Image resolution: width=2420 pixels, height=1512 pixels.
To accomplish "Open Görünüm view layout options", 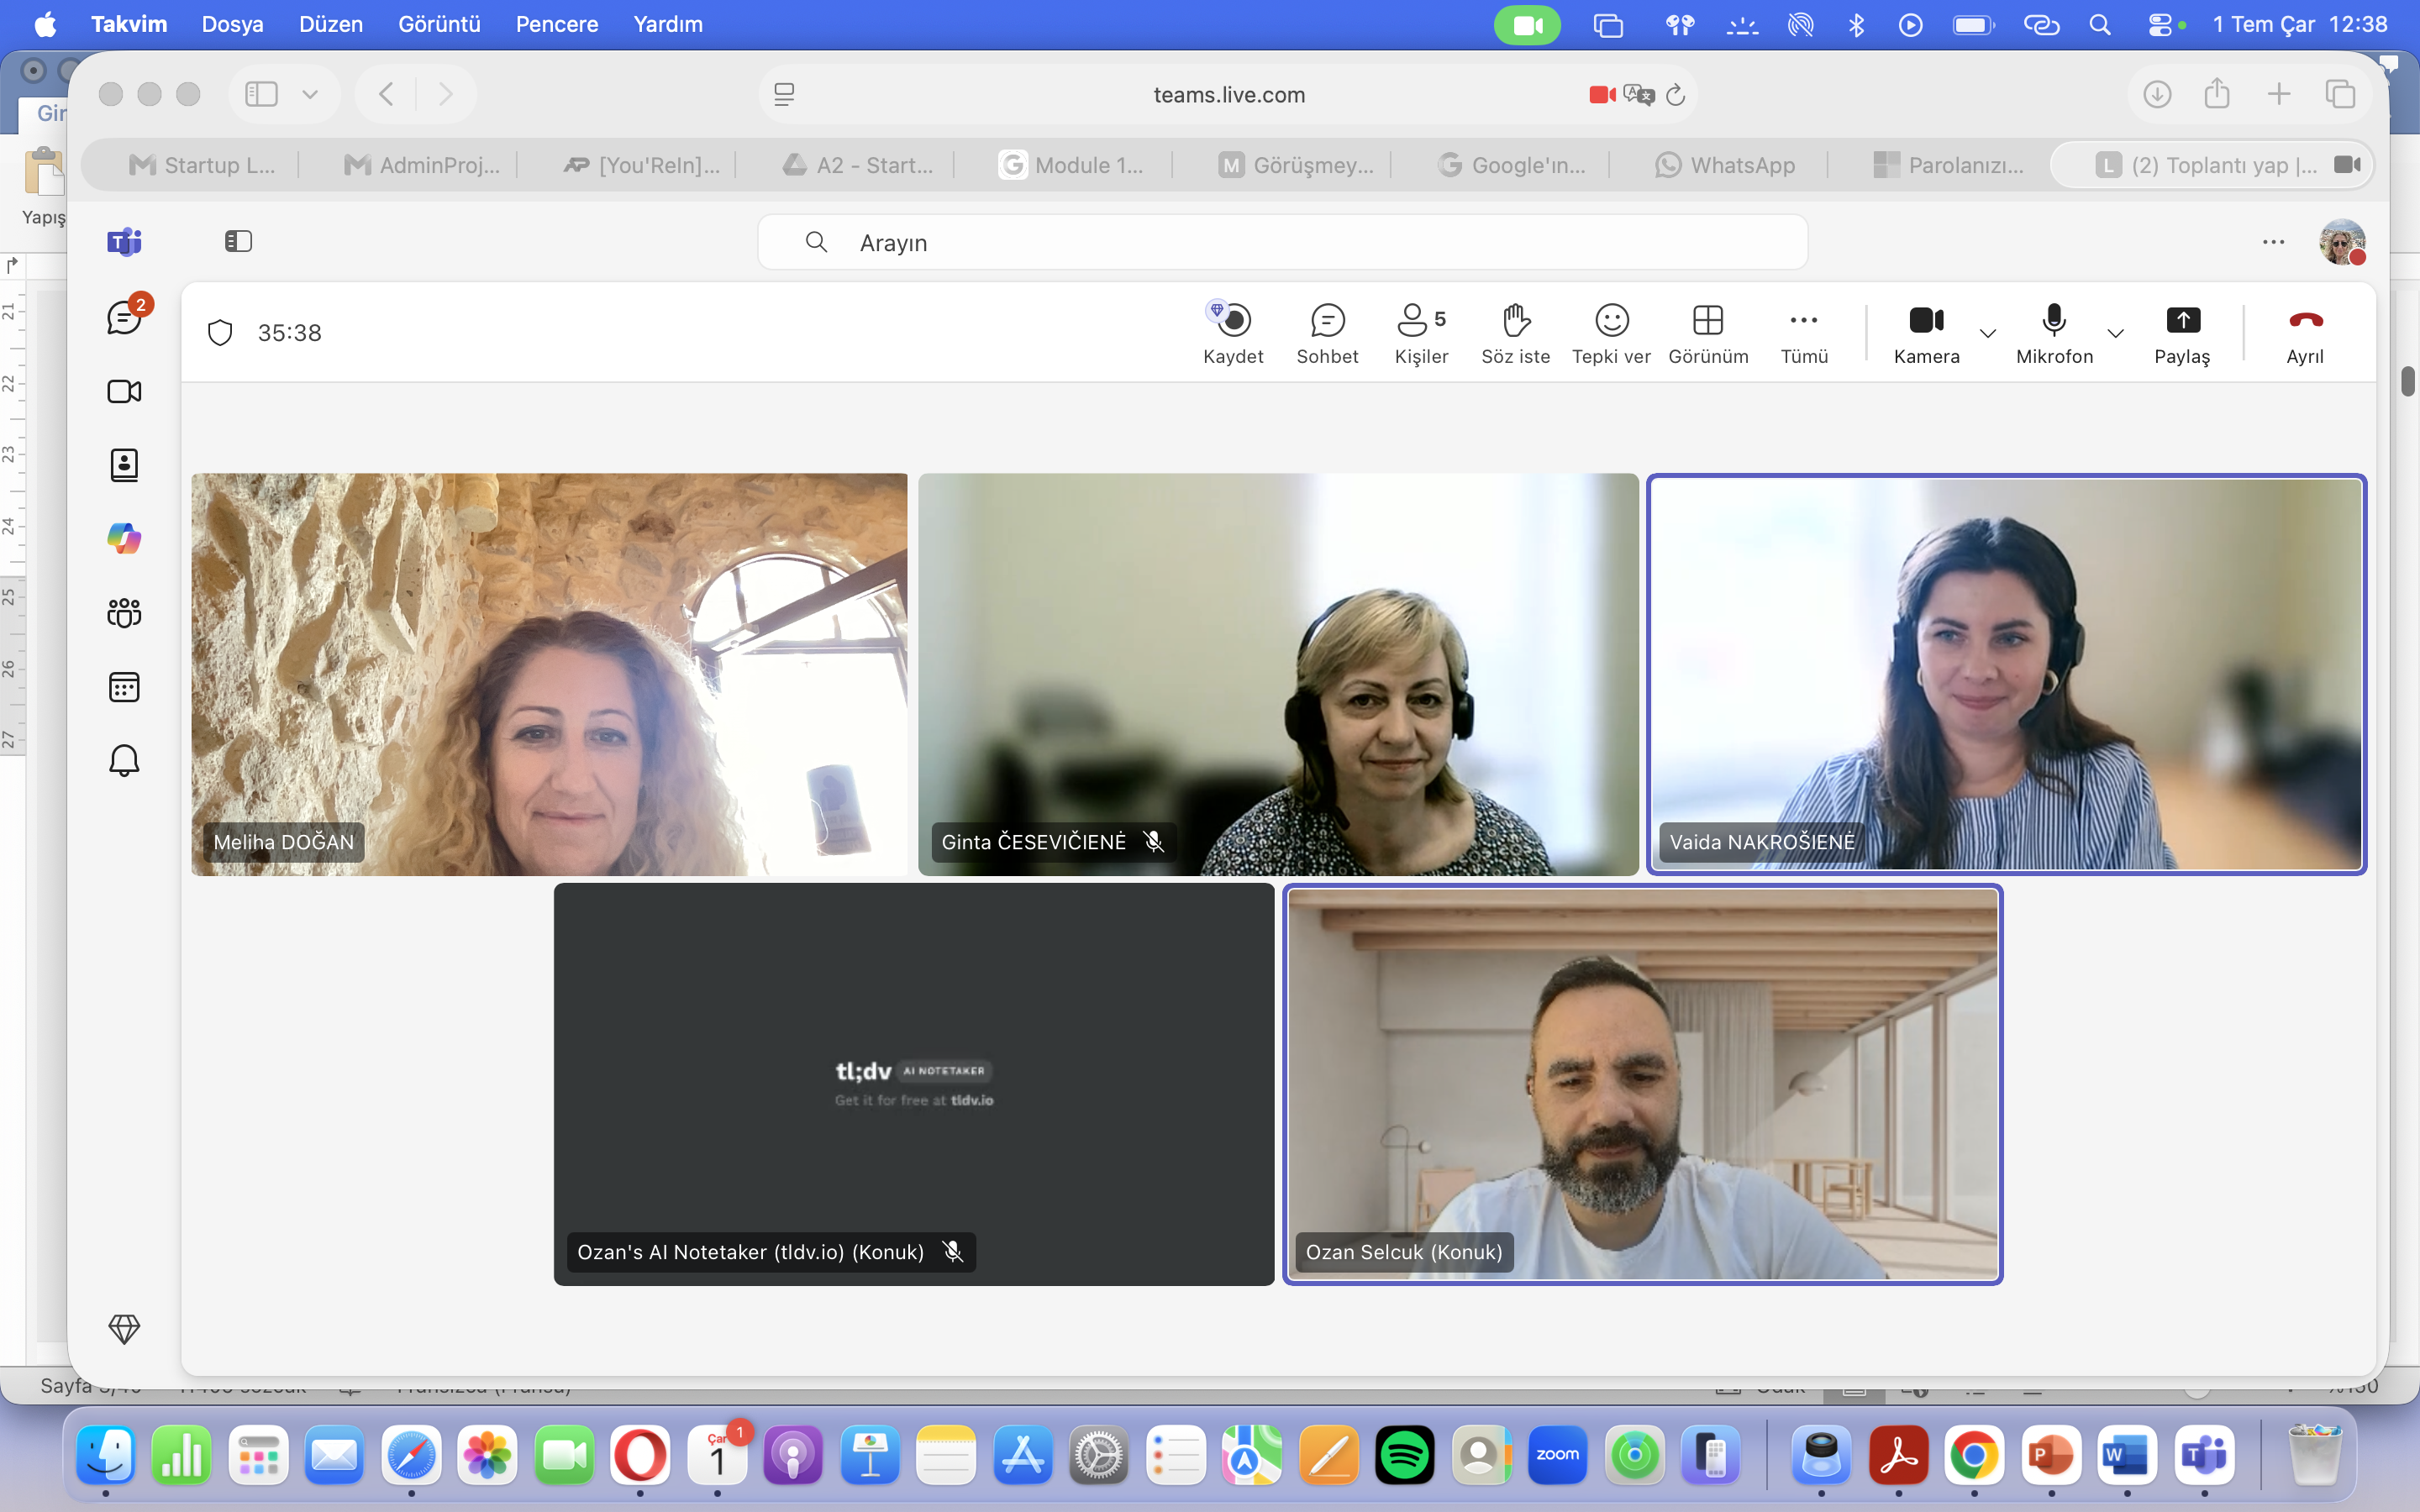I will 1708,333.
